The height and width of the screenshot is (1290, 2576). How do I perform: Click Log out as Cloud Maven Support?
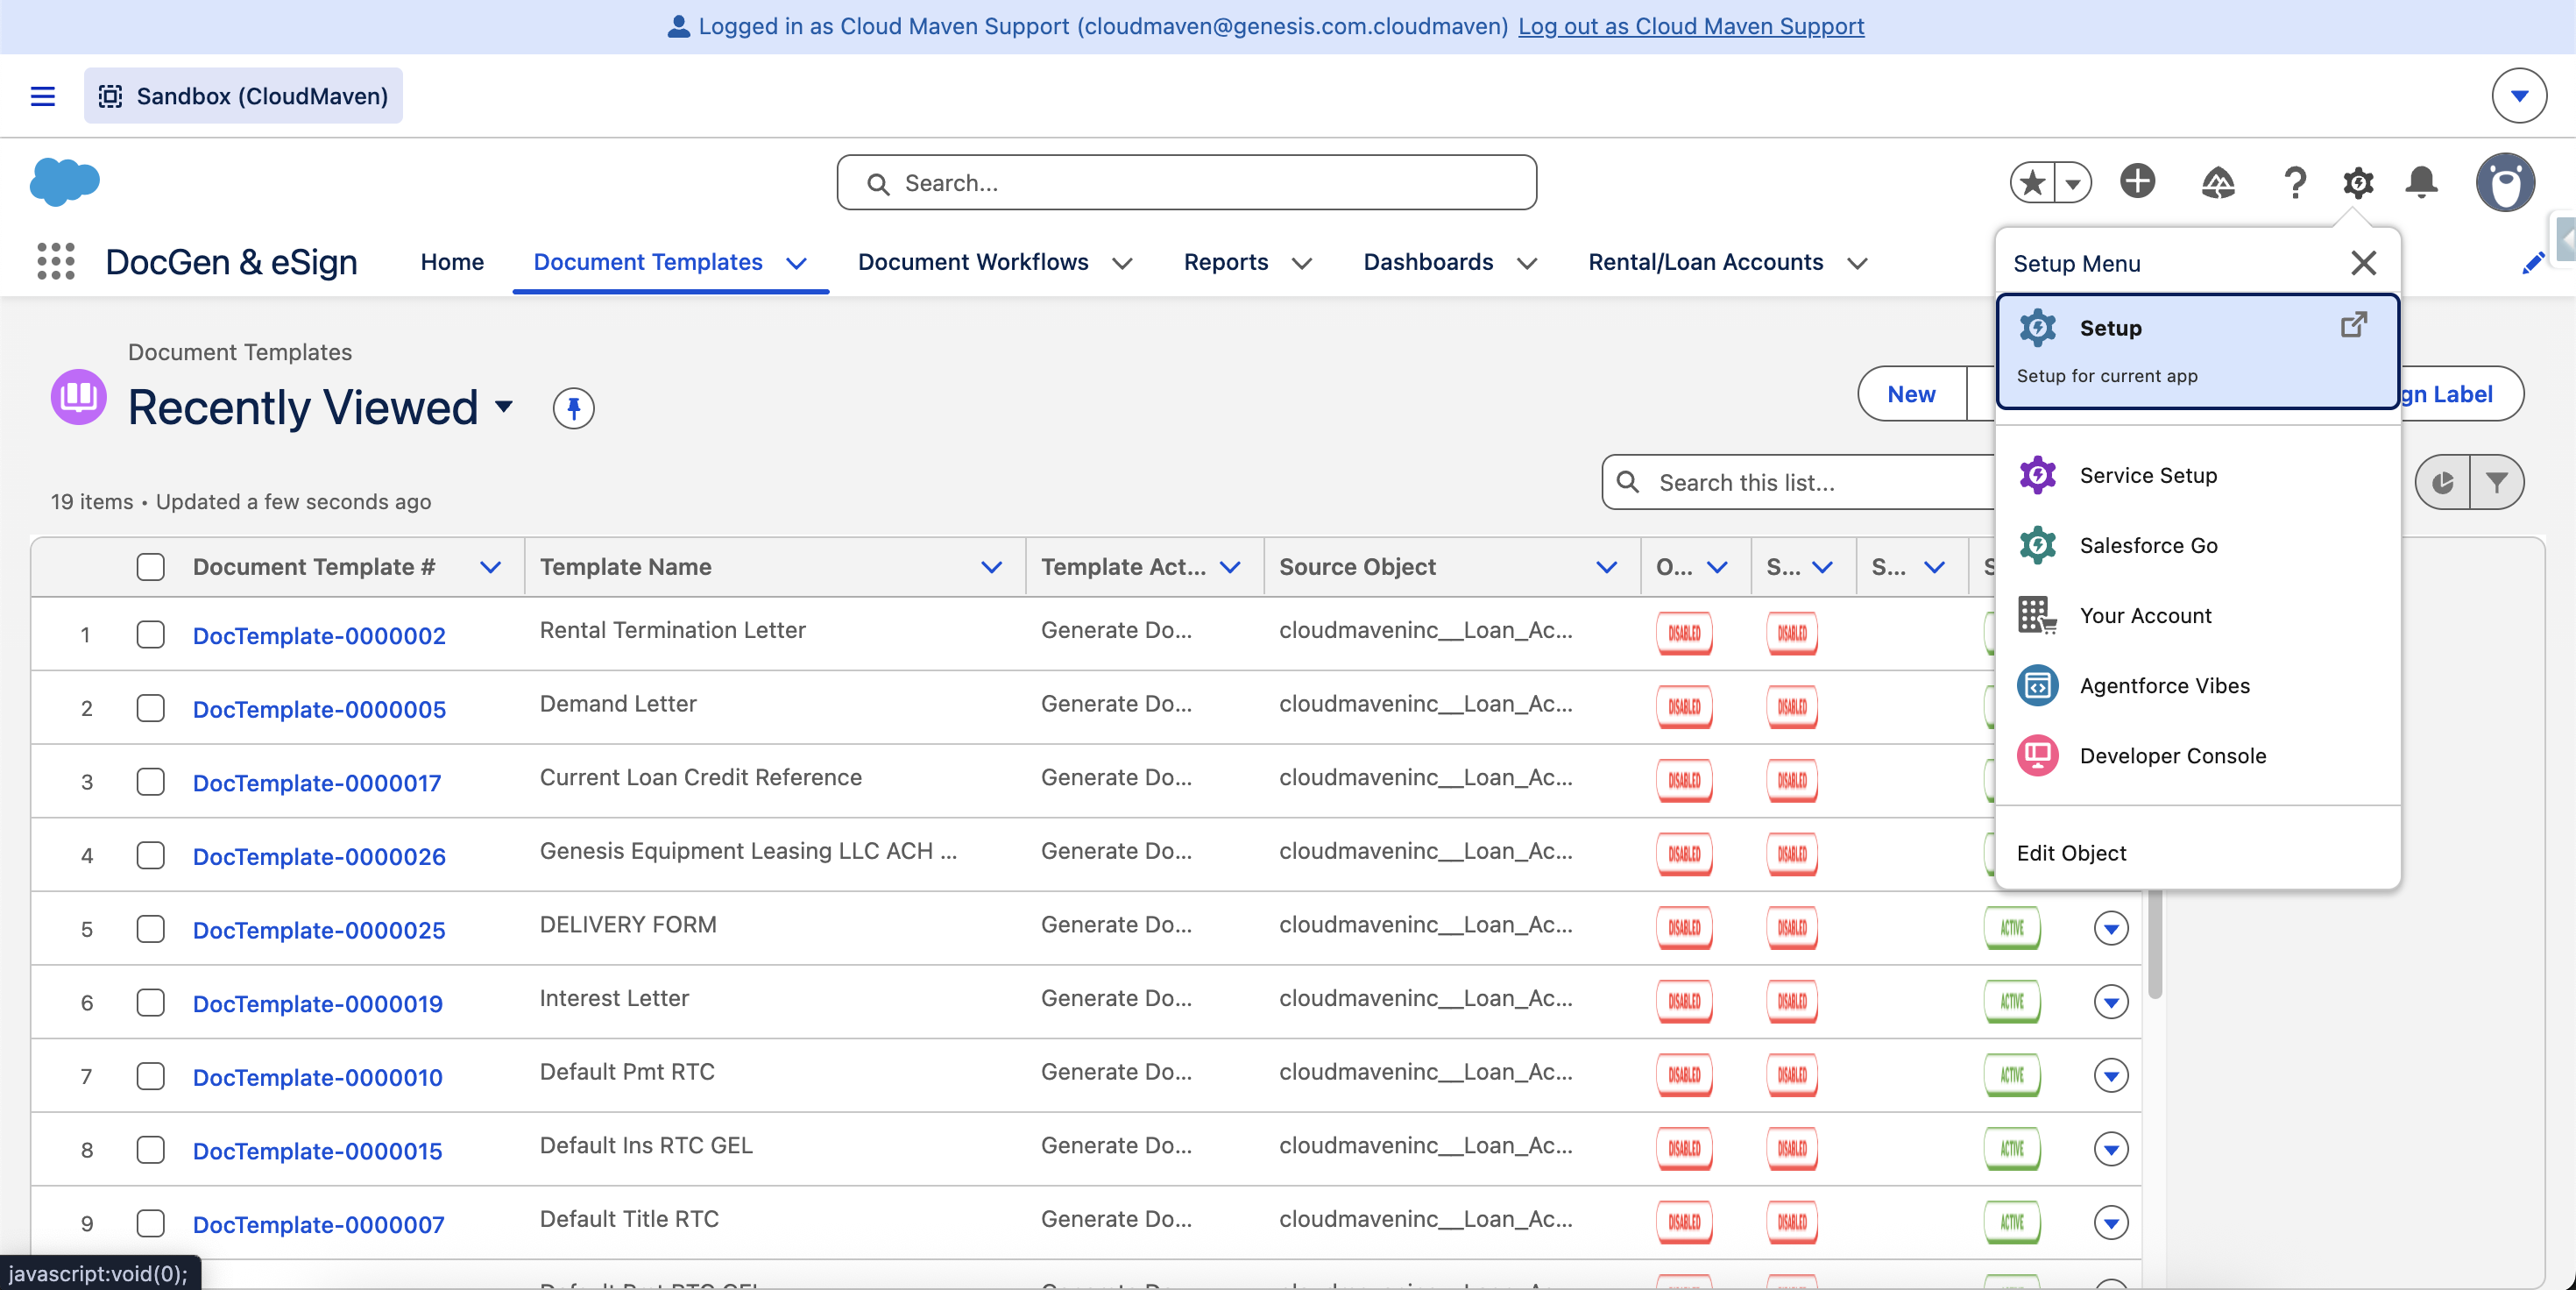(x=1691, y=26)
